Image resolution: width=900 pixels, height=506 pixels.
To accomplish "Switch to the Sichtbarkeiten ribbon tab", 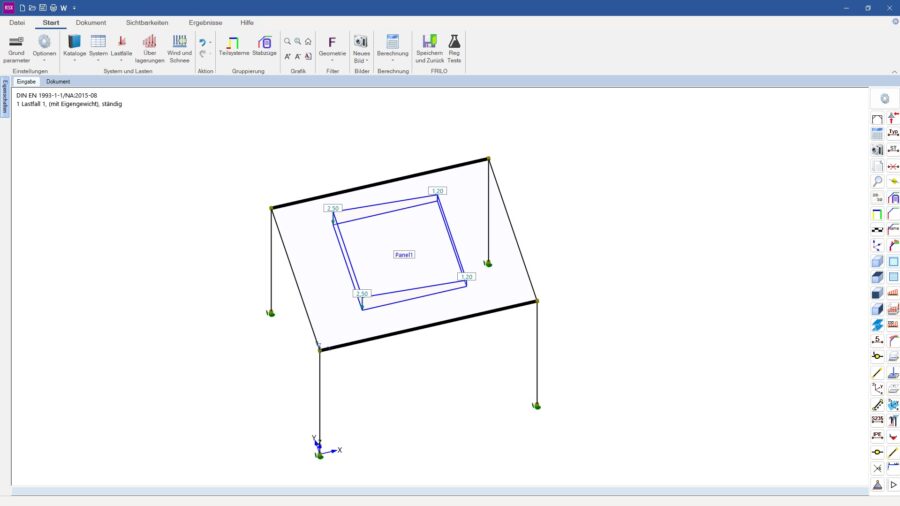I will click(x=147, y=22).
